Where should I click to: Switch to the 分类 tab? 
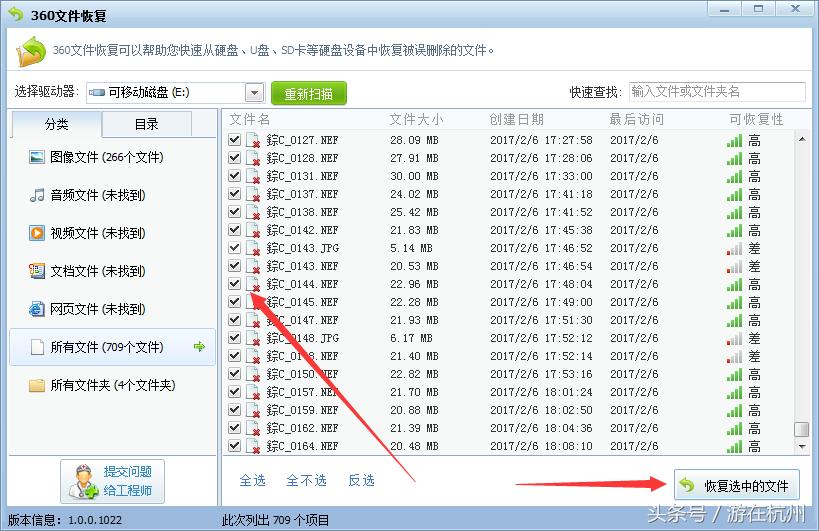click(56, 124)
